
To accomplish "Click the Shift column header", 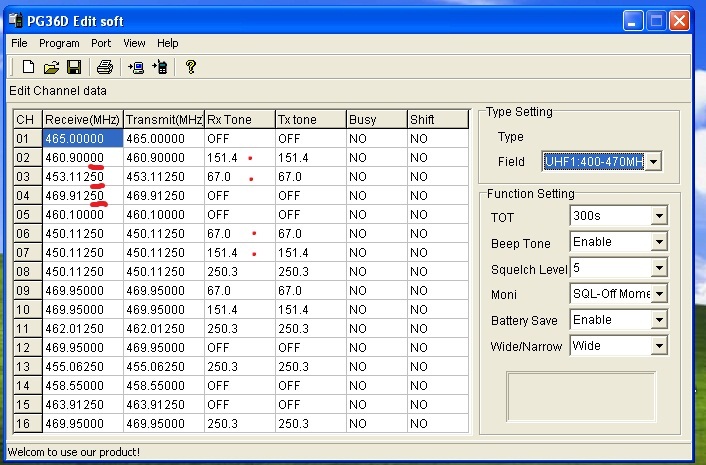I will (438, 120).
